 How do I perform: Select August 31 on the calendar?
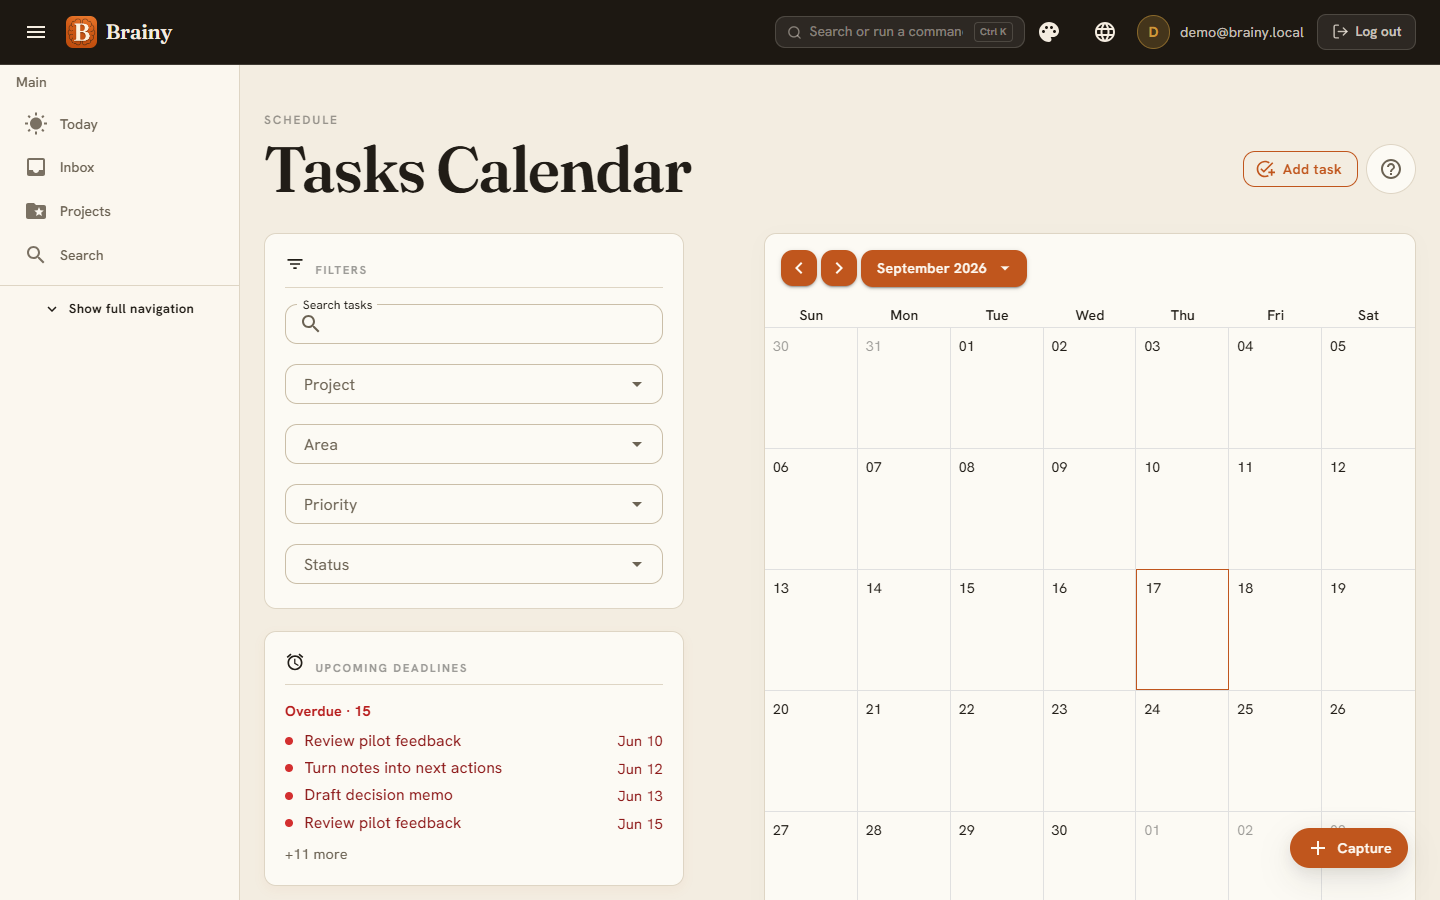pos(904,388)
